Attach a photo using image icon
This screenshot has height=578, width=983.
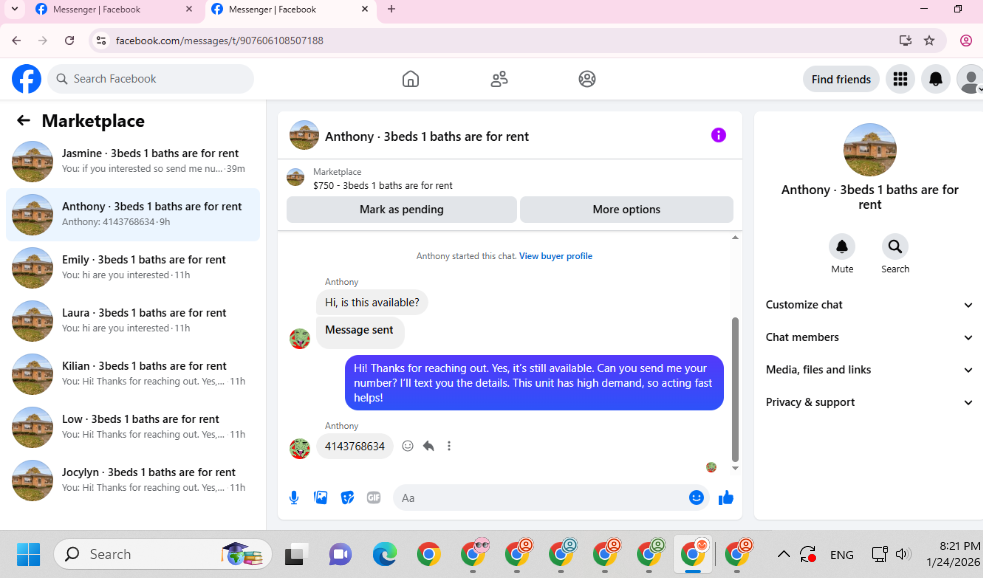point(320,498)
